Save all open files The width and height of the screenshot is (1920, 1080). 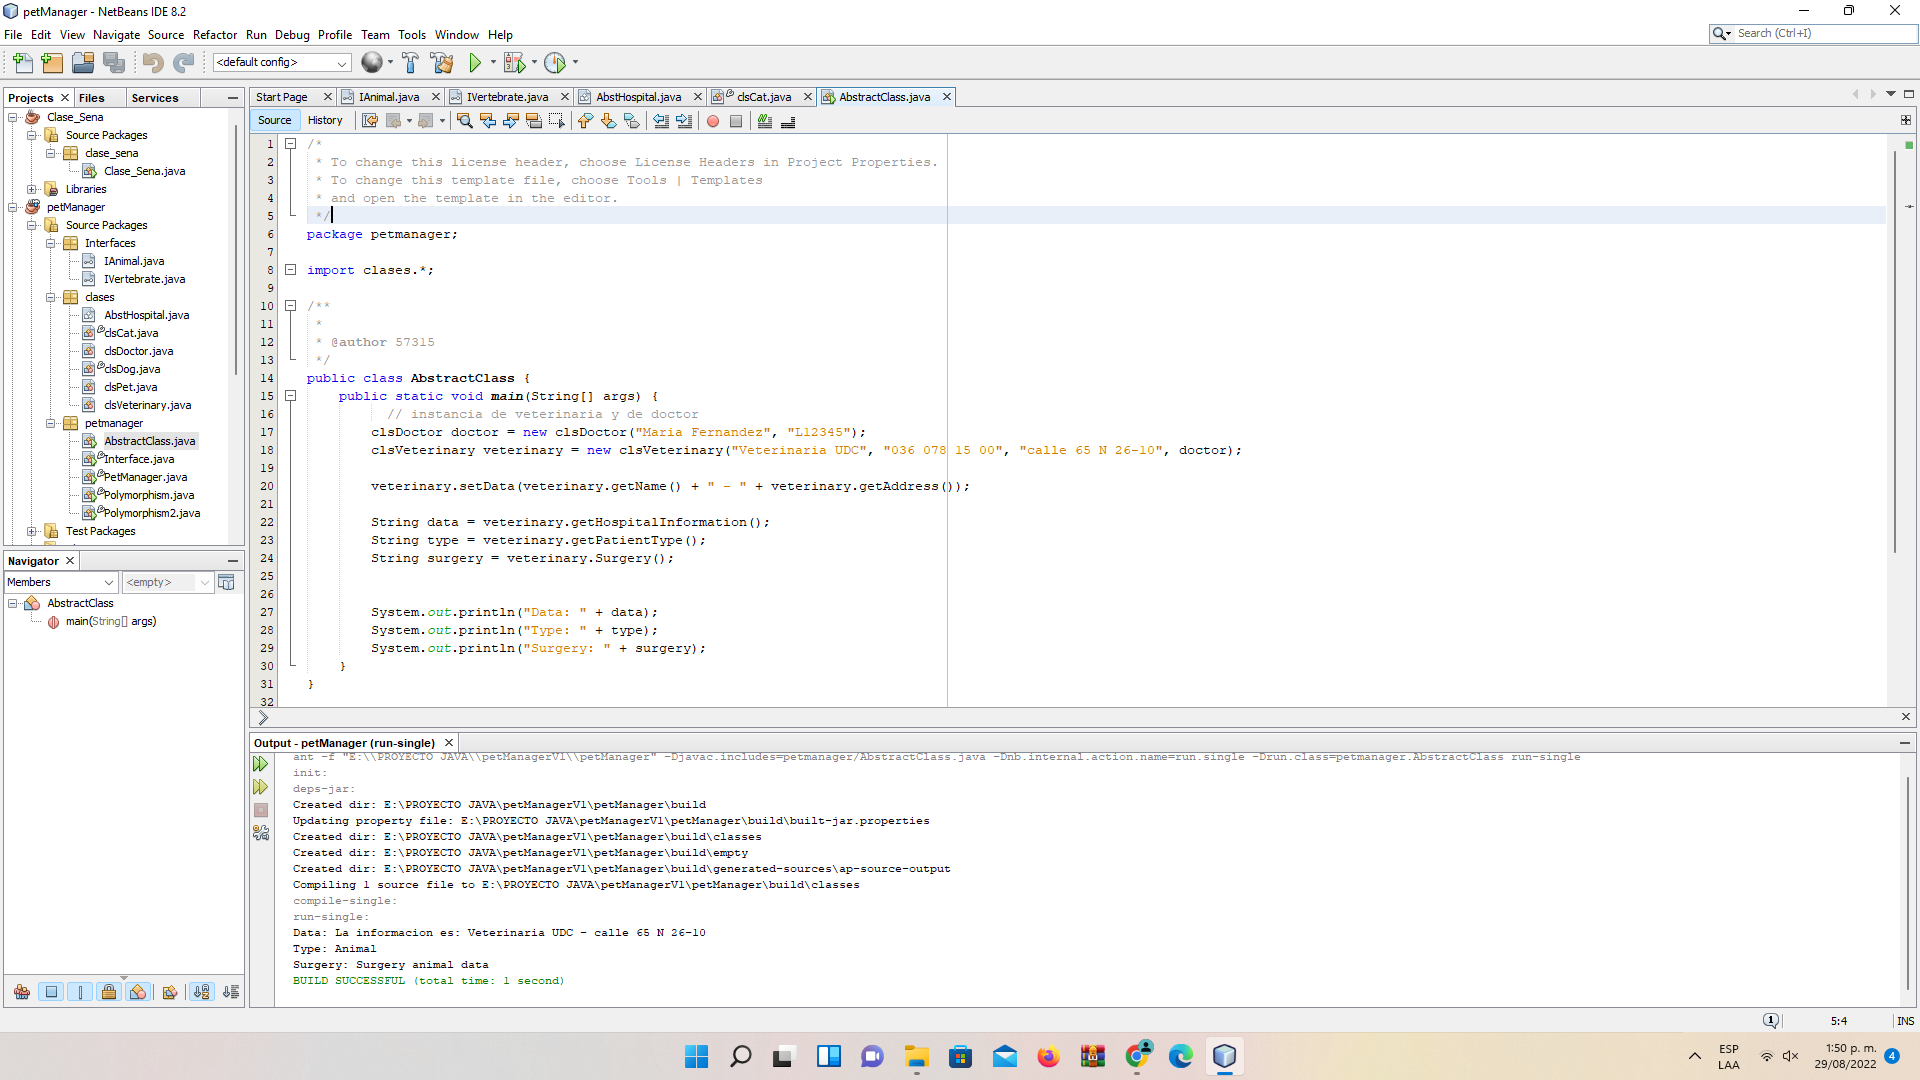tap(115, 62)
